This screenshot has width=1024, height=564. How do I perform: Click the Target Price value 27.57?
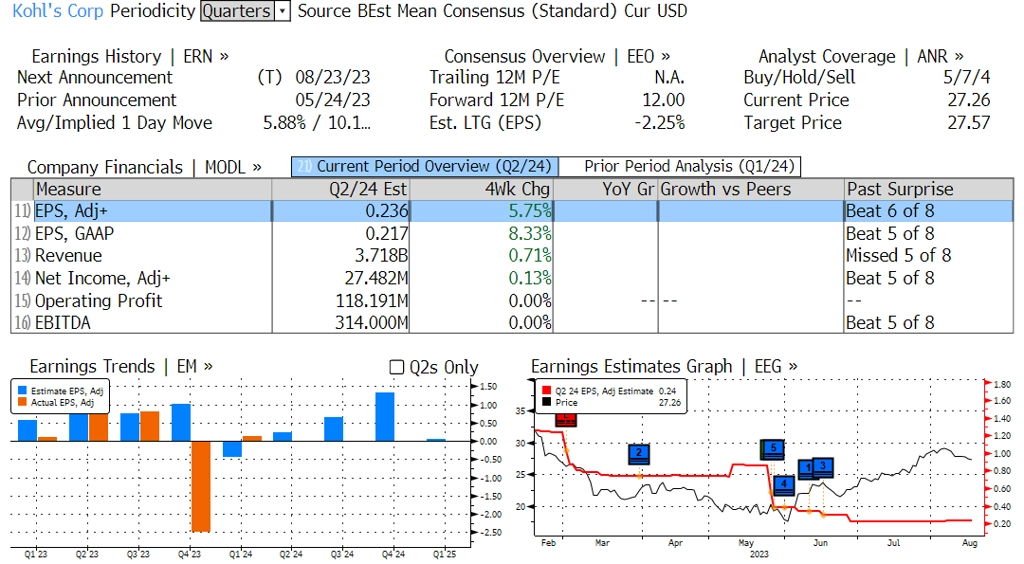point(969,123)
